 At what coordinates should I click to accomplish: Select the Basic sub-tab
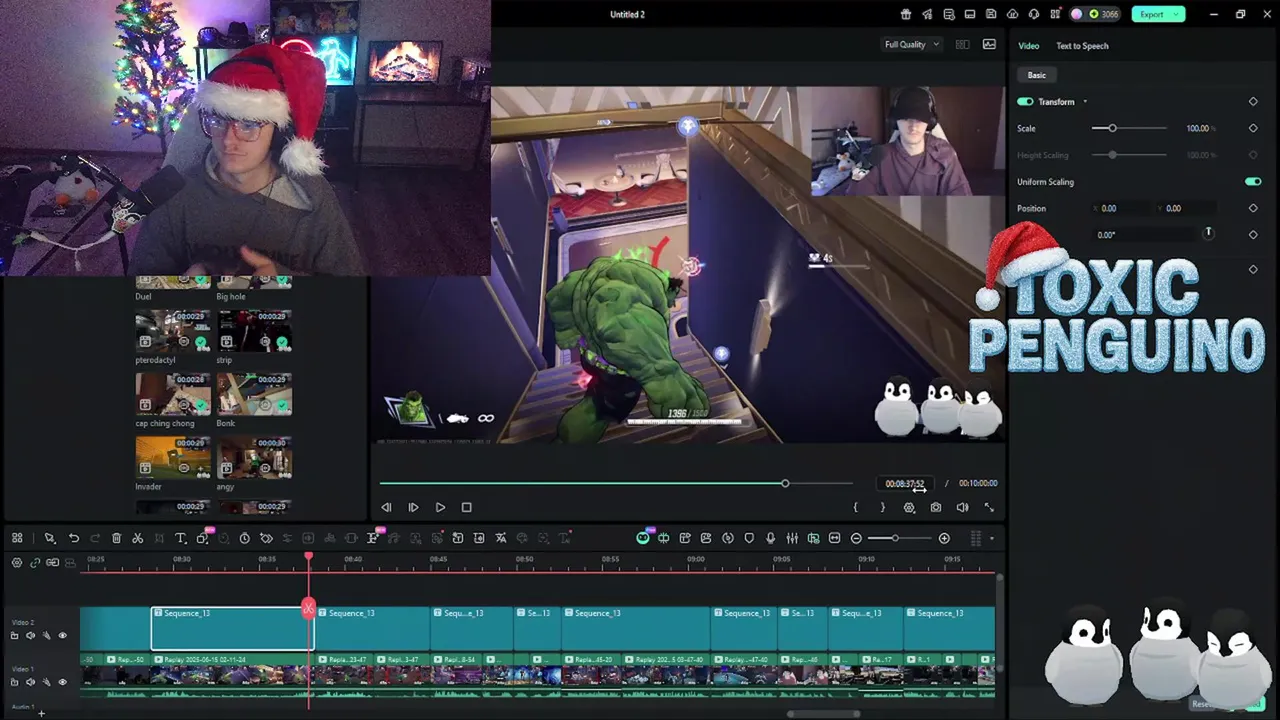click(x=1037, y=75)
